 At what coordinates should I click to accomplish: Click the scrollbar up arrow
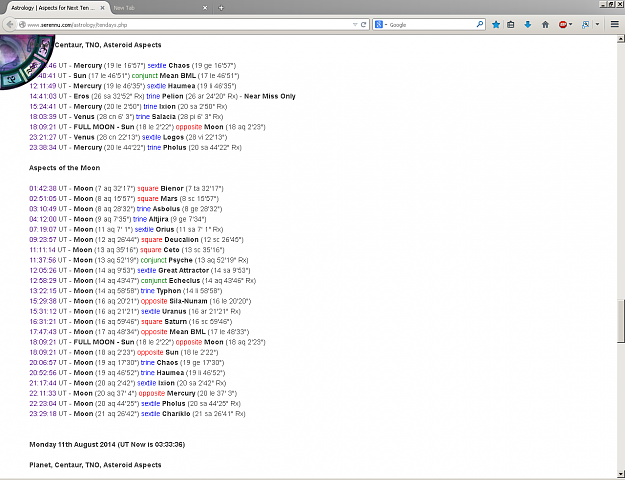click(x=621, y=39)
